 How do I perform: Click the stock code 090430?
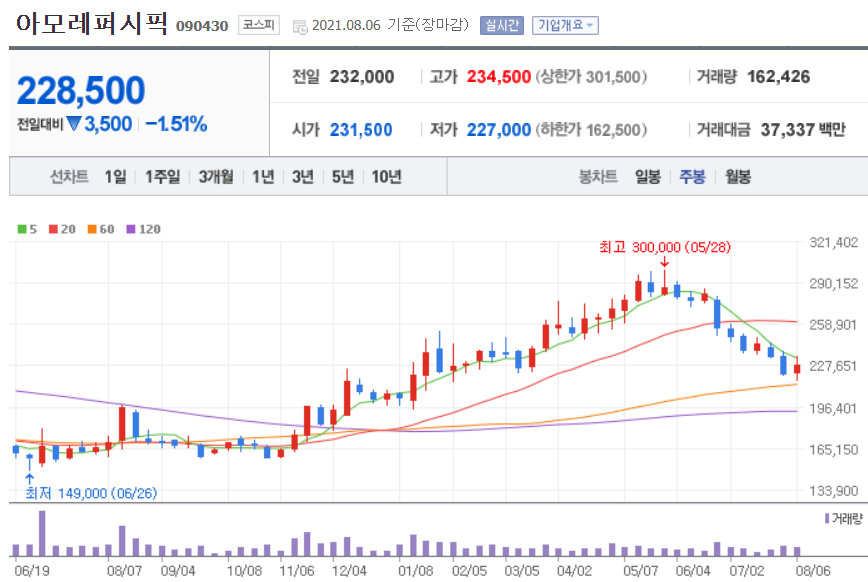coord(202,26)
